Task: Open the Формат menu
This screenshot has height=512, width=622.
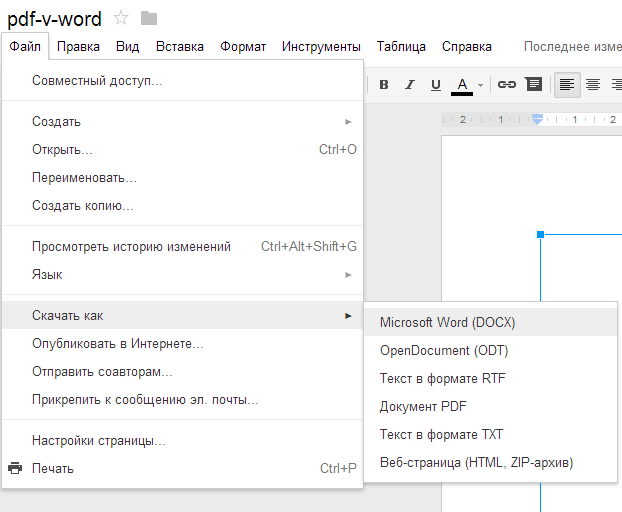Action: (x=243, y=46)
